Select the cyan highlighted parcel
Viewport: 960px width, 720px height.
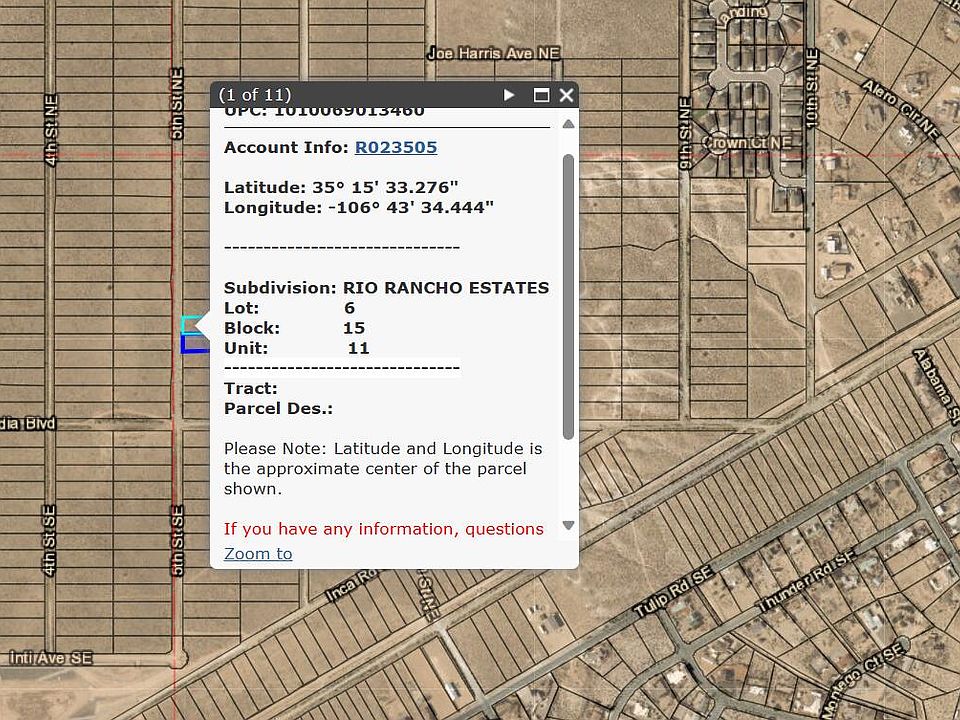click(189, 324)
